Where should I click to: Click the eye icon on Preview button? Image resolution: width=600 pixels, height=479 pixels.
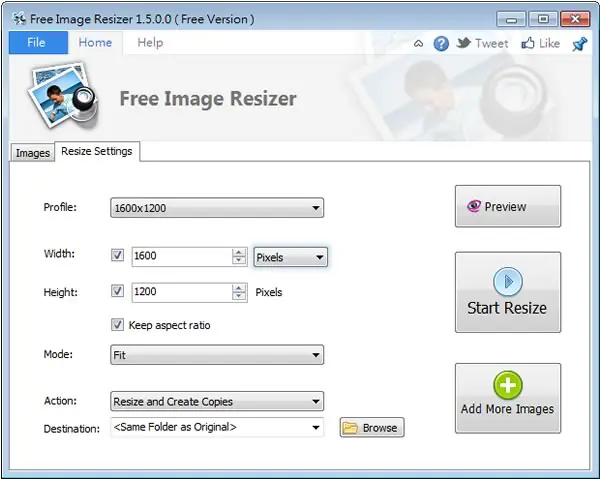(x=474, y=206)
